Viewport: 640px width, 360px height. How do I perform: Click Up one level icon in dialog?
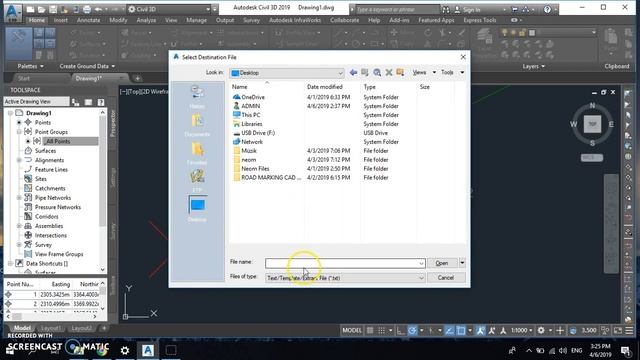click(365, 72)
